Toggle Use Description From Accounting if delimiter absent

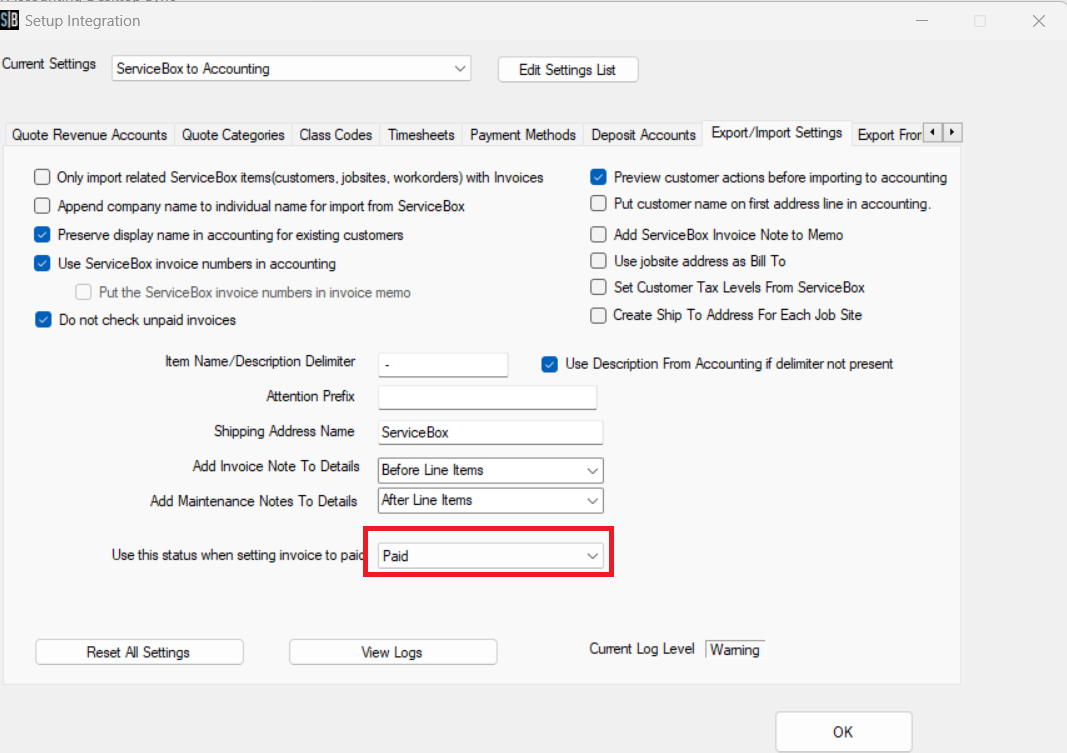tap(550, 364)
